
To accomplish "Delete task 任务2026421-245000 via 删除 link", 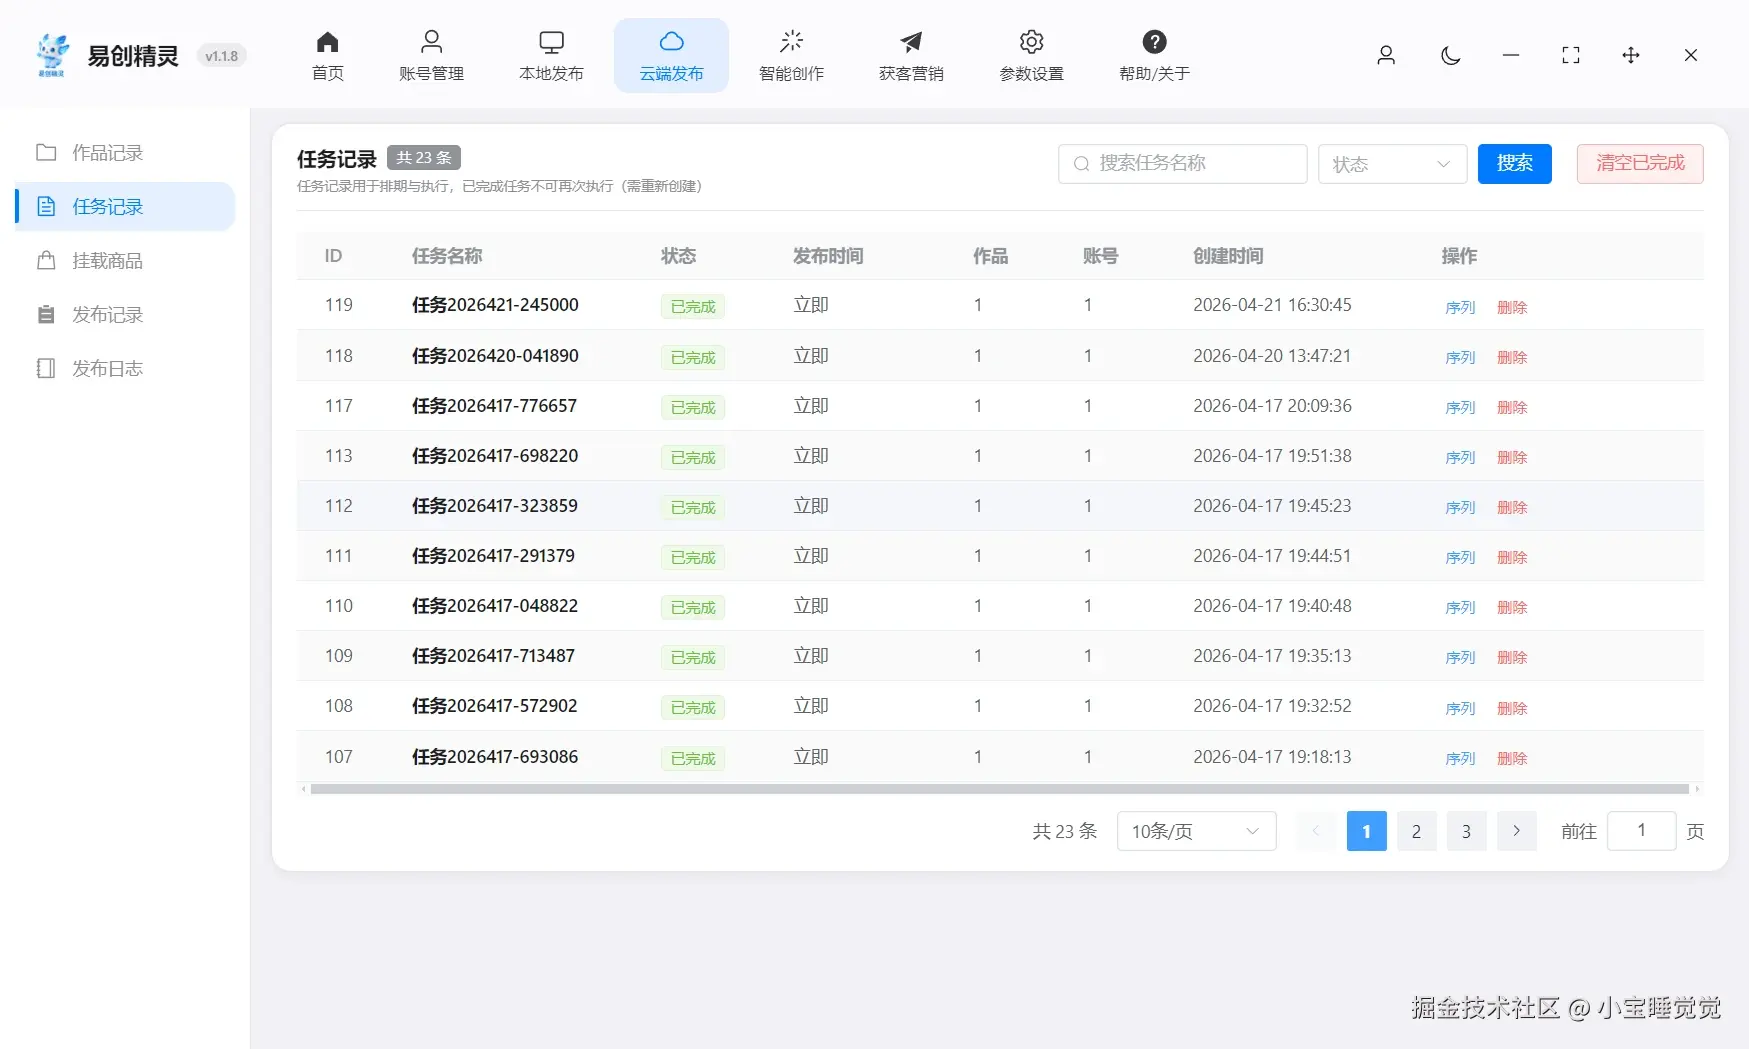I will (x=1512, y=307).
